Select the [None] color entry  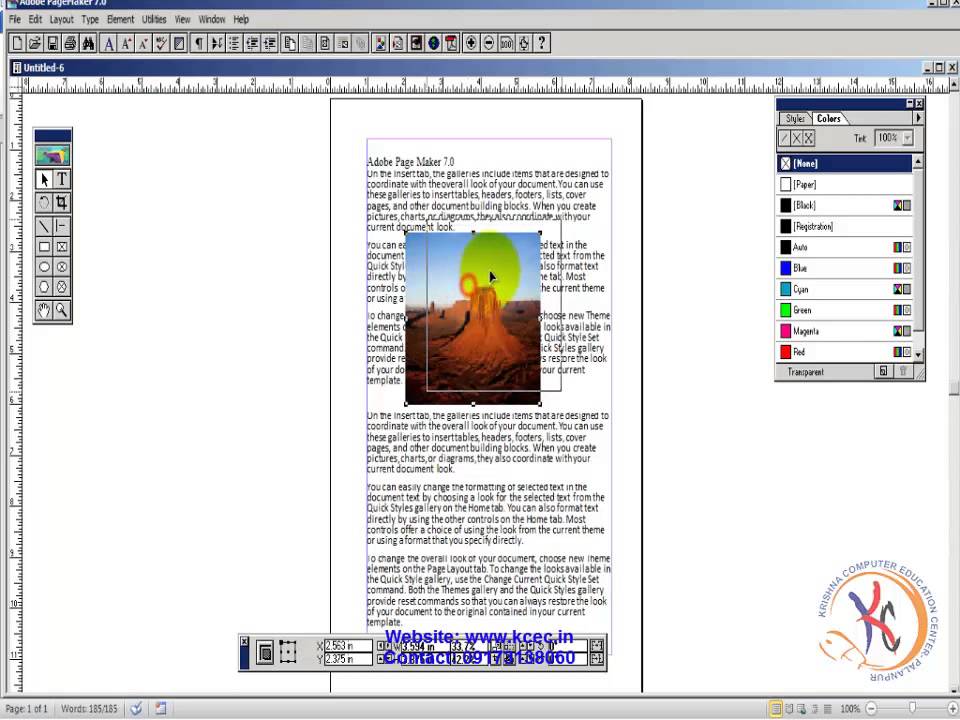pos(845,163)
